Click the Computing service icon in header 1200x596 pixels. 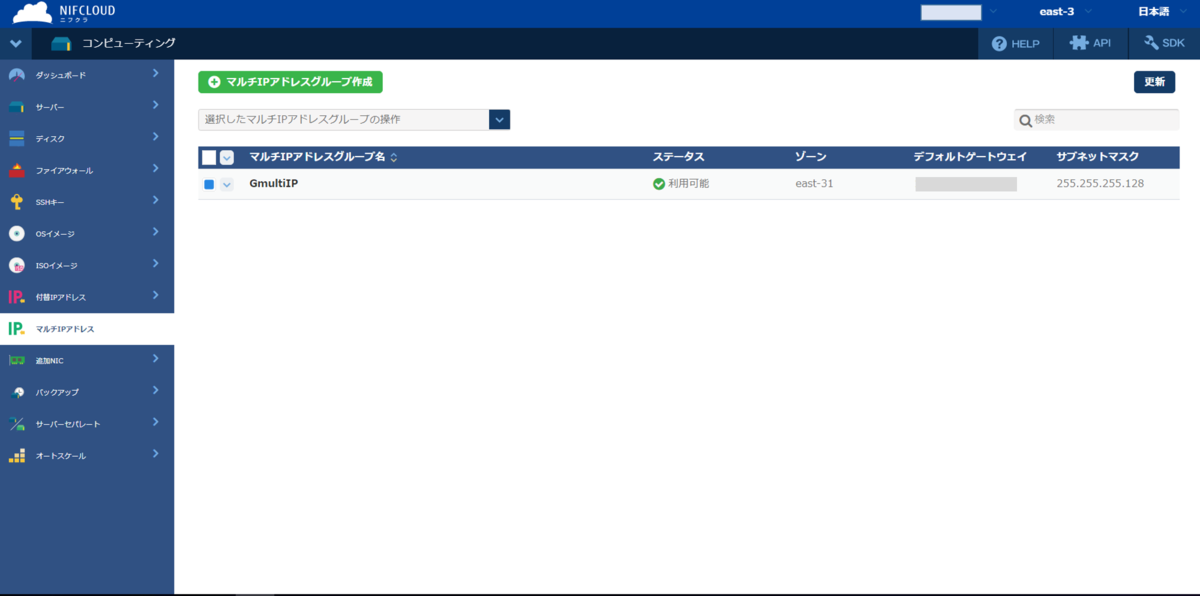[x=62, y=44]
